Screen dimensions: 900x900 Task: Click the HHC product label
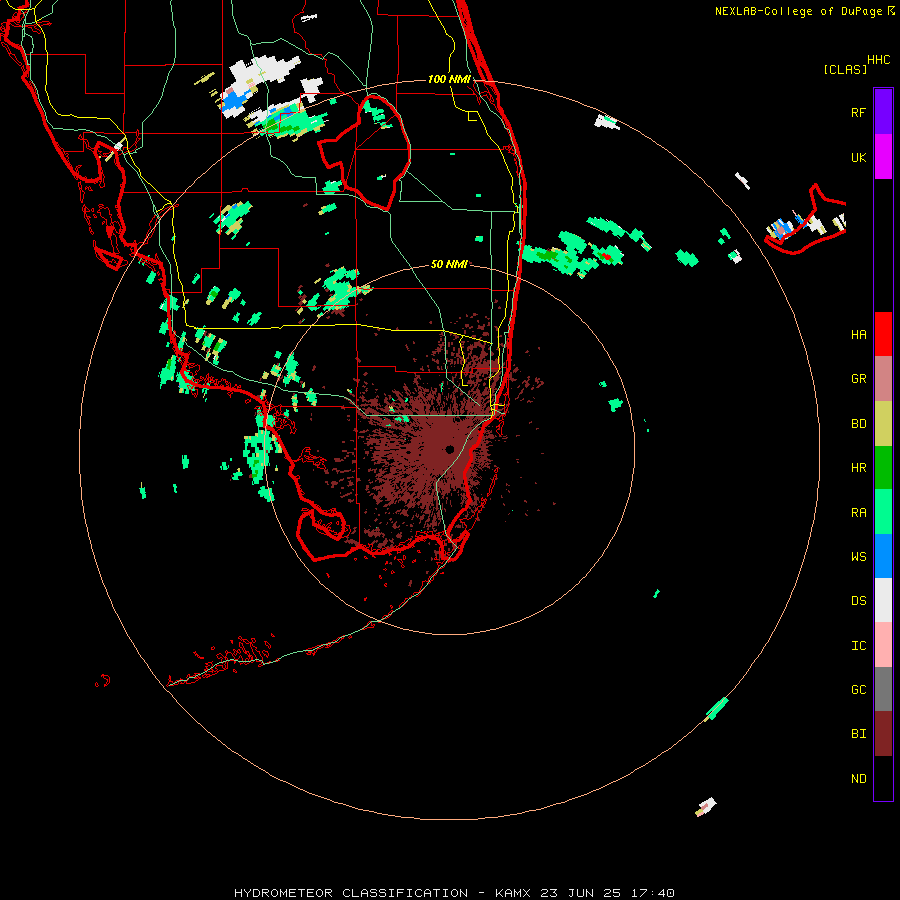878,60
